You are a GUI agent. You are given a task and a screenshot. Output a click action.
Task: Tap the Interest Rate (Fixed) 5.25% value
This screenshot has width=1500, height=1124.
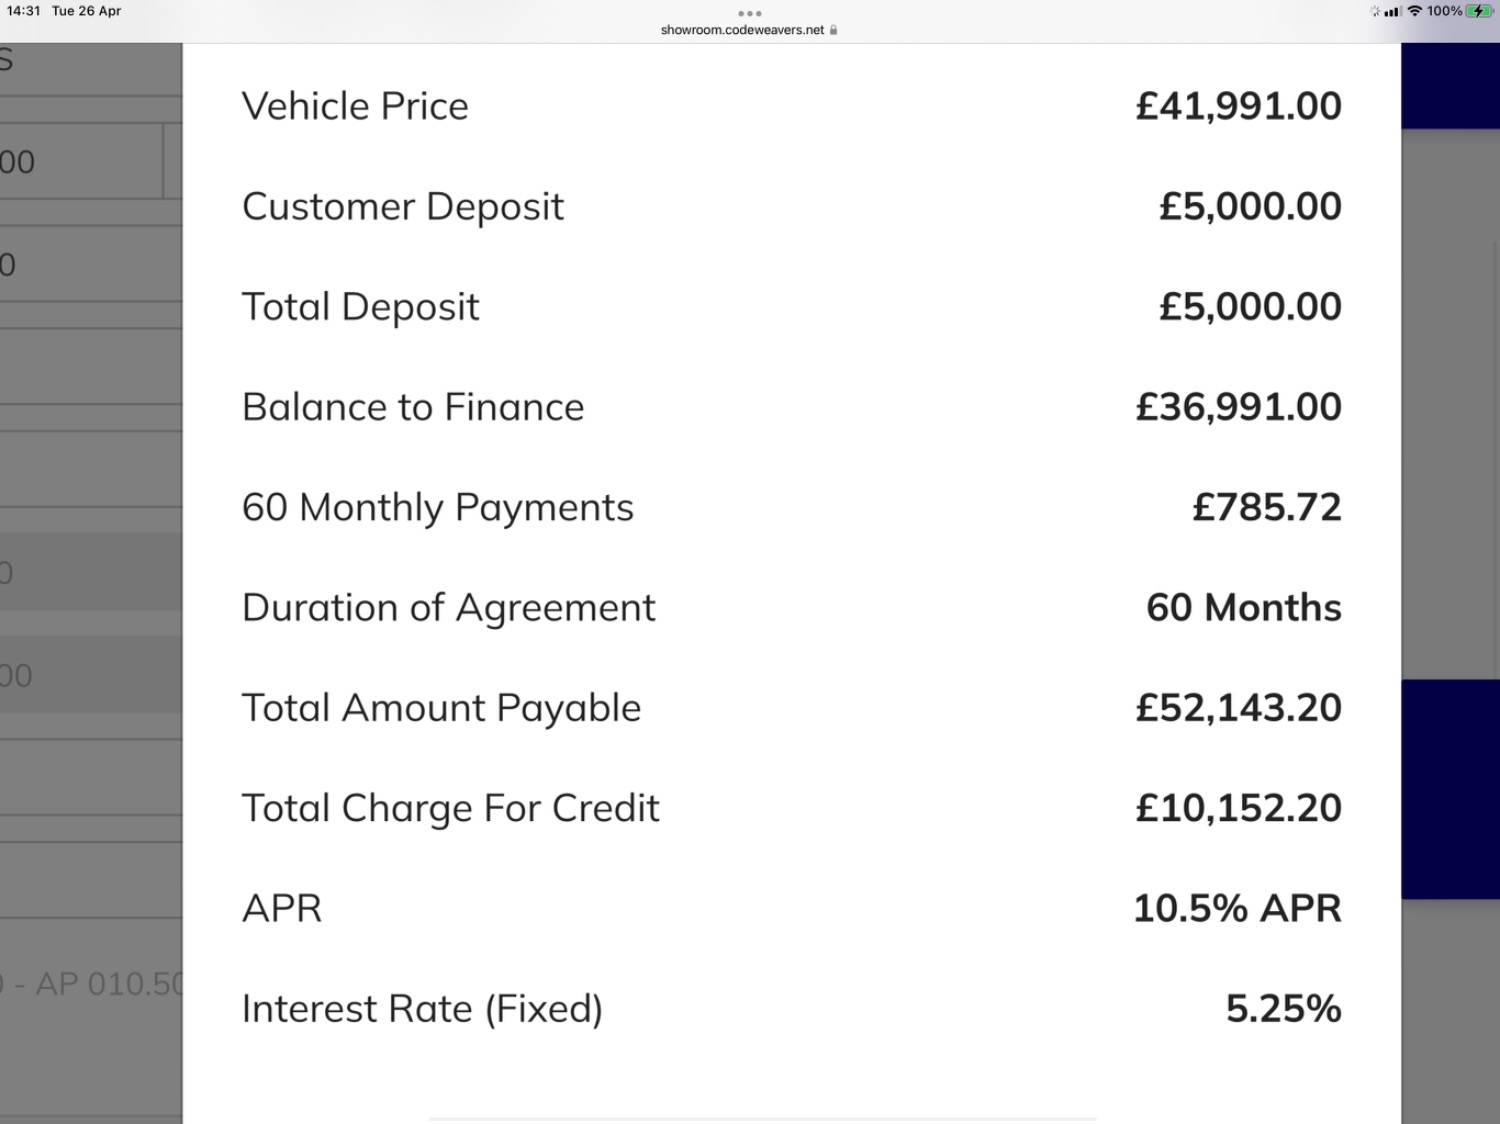click(x=1283, y=1008)
